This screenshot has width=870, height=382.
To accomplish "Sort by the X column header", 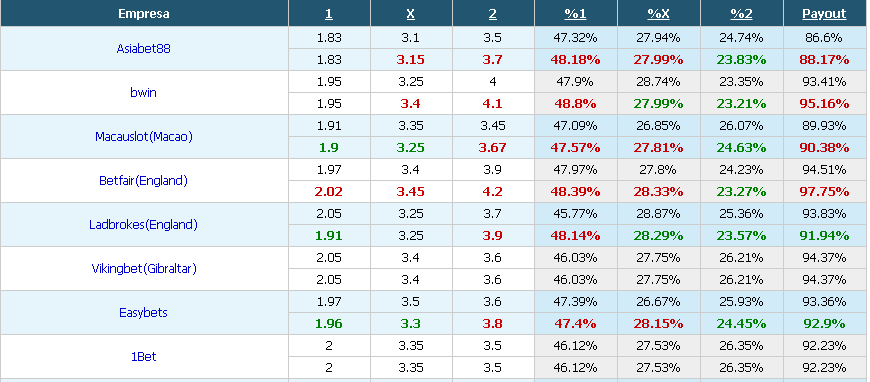I will pyautogui.click(x=411, y=14).
